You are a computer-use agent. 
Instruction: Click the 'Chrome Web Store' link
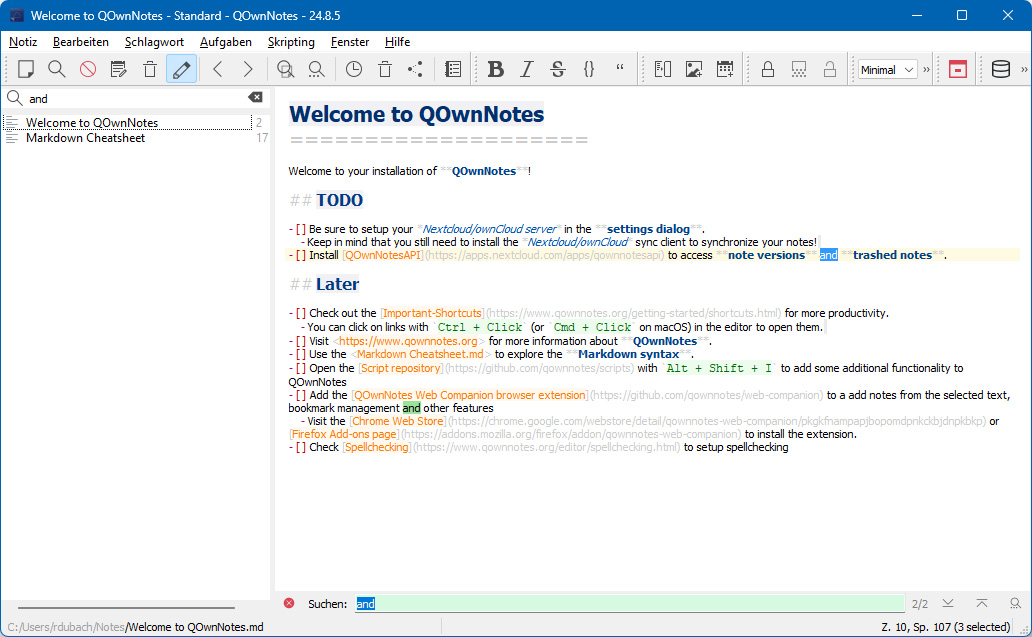click(x=398, y=420)
